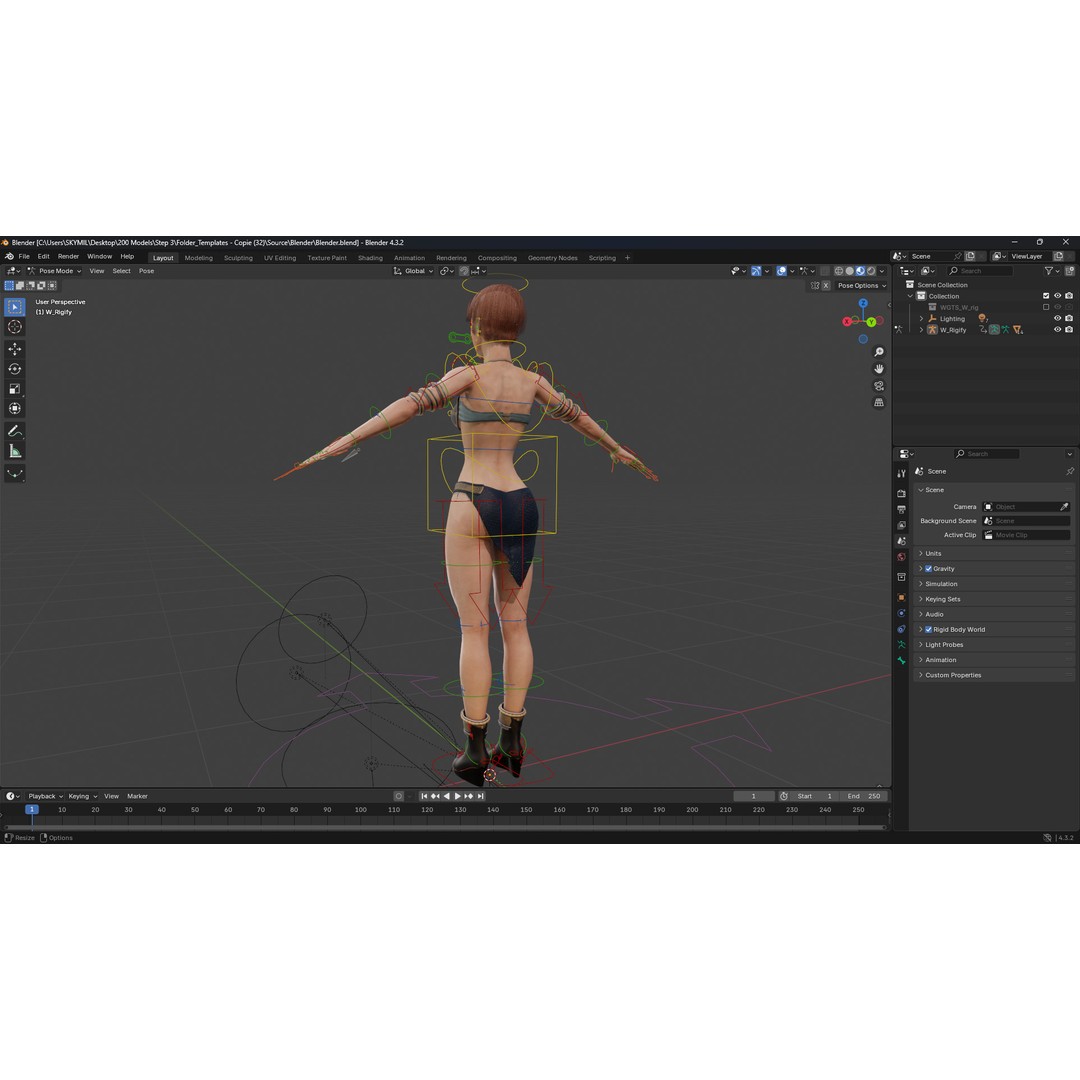
Task: Open the Collection properties tab
Action: (901, 577)
